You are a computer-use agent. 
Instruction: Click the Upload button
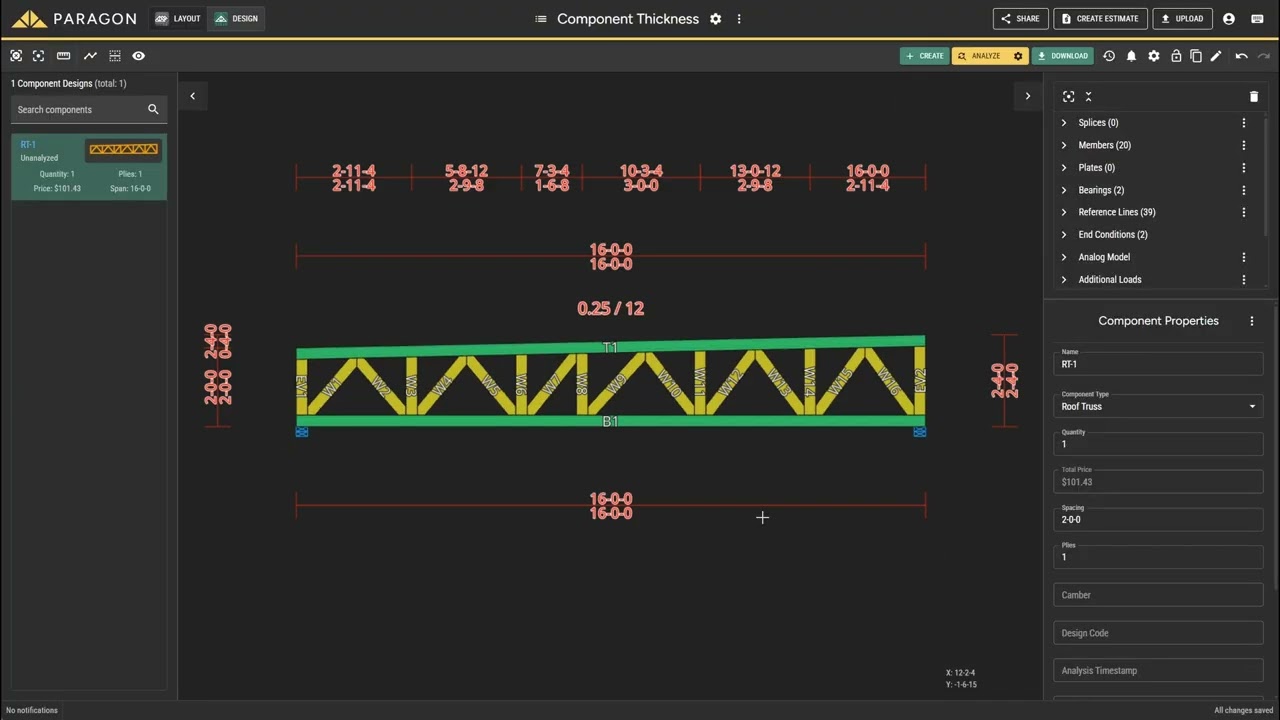1182,19
